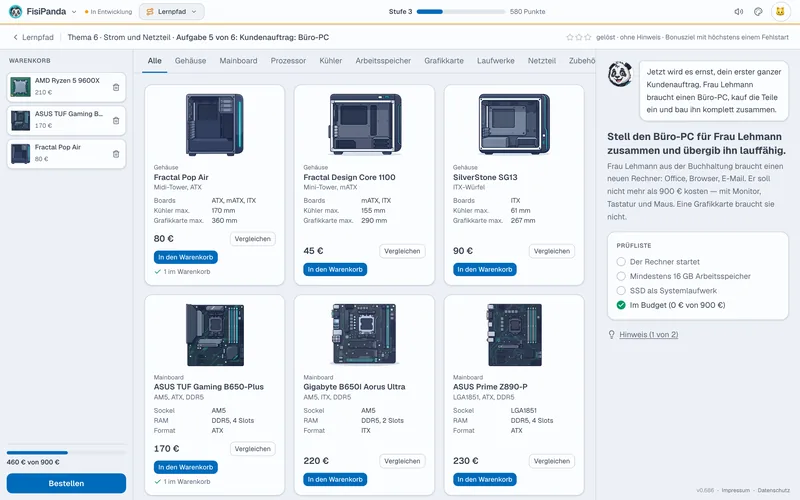The width and height of the screenshot is (800, 500).
Task: Click the second rating star
Action: (x=579, y=37)
